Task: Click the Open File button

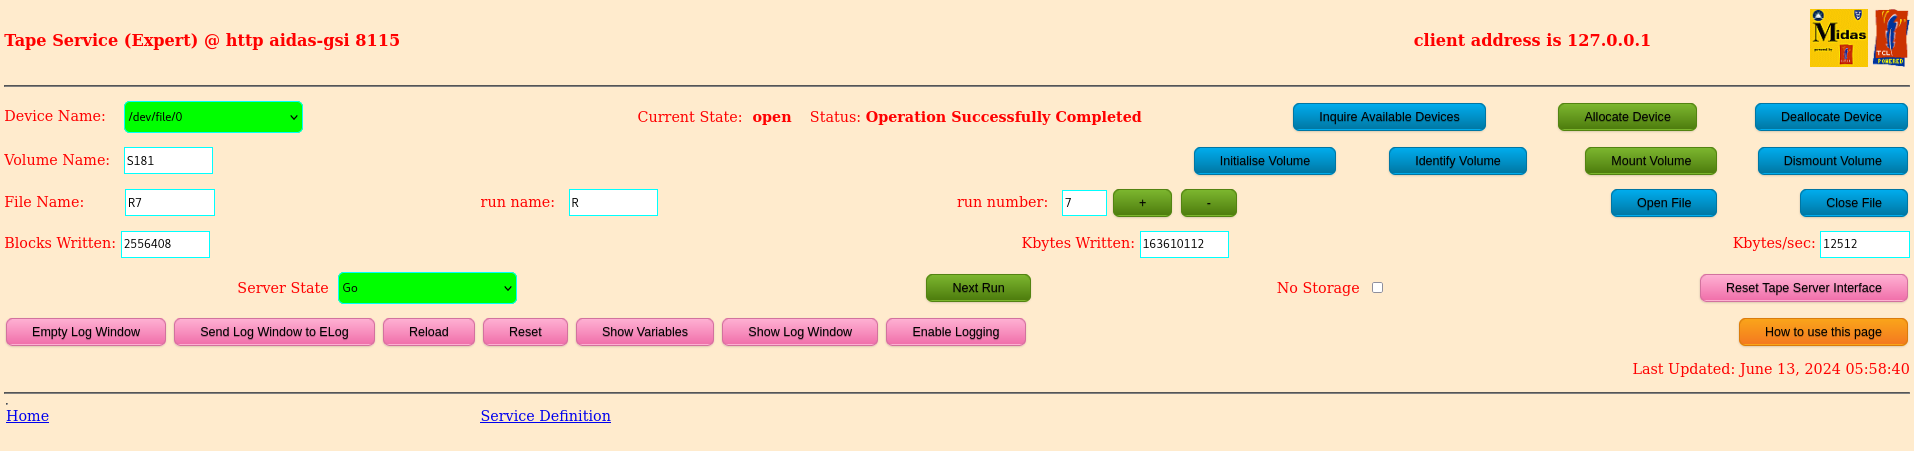Action: (1664, 203)
